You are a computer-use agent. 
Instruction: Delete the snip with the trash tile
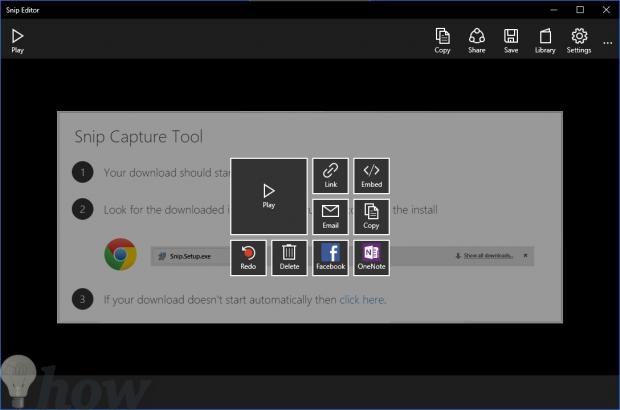coord(289,257)
